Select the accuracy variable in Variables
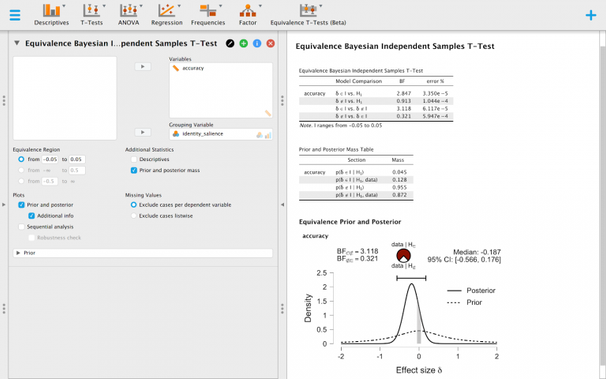Viewport: 606px width, 379px height. click(x=193, y=68)
